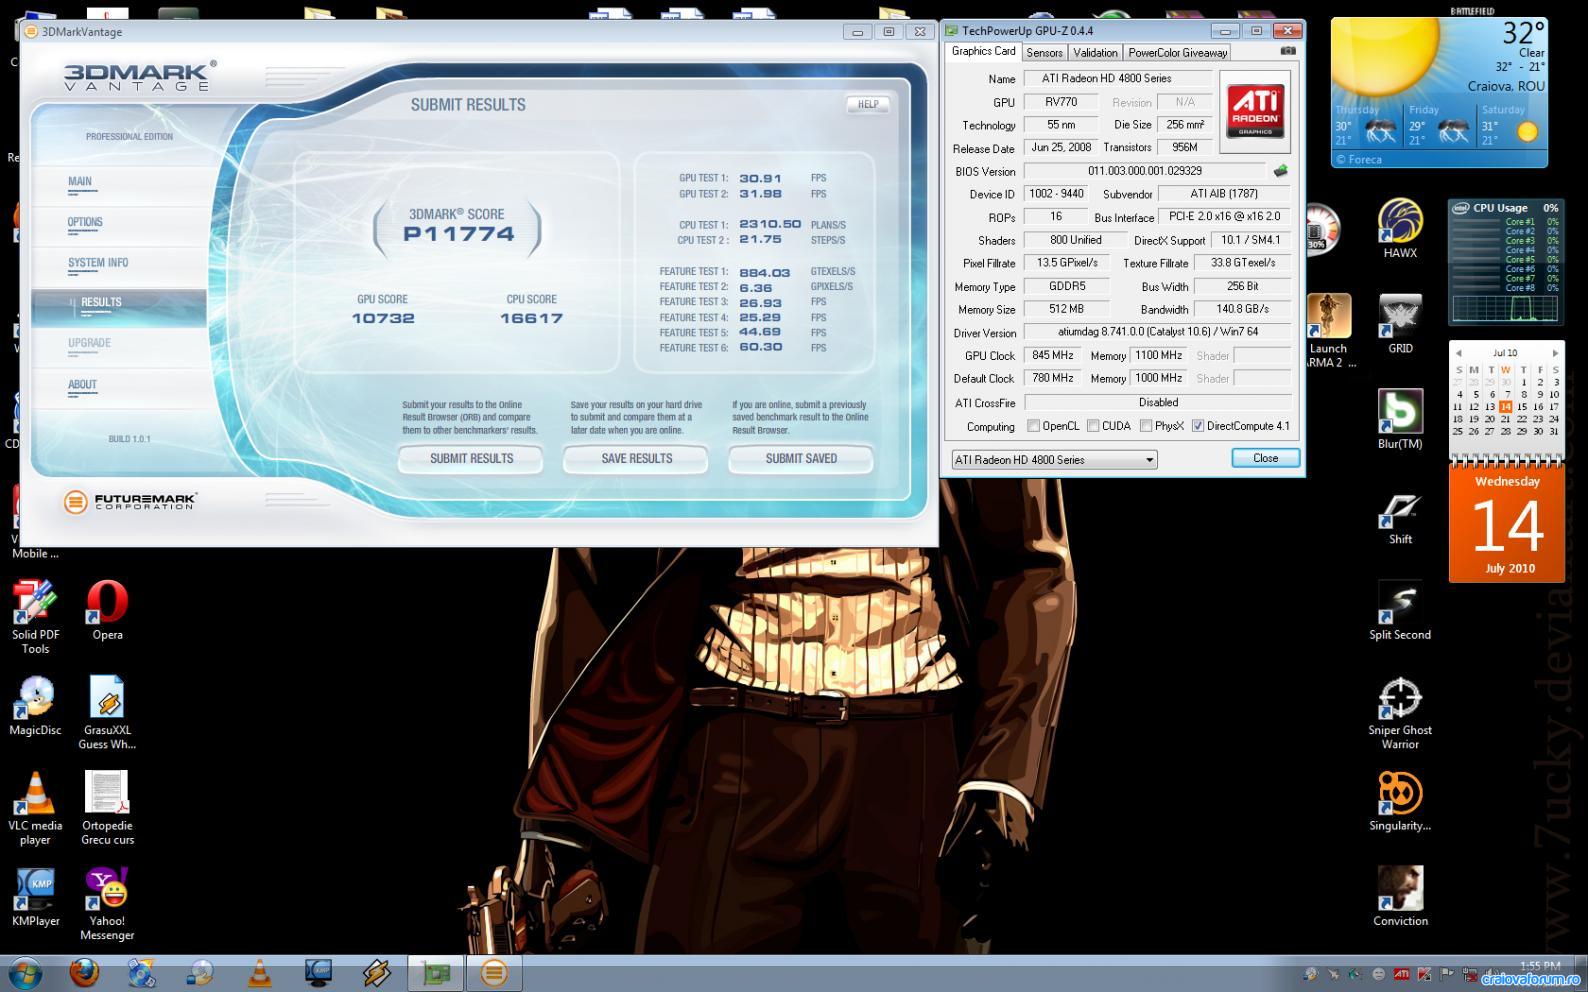Click the 3DMARK SCORE P11774 value
Screen dimensions: 1588x992
coord(458,234)
